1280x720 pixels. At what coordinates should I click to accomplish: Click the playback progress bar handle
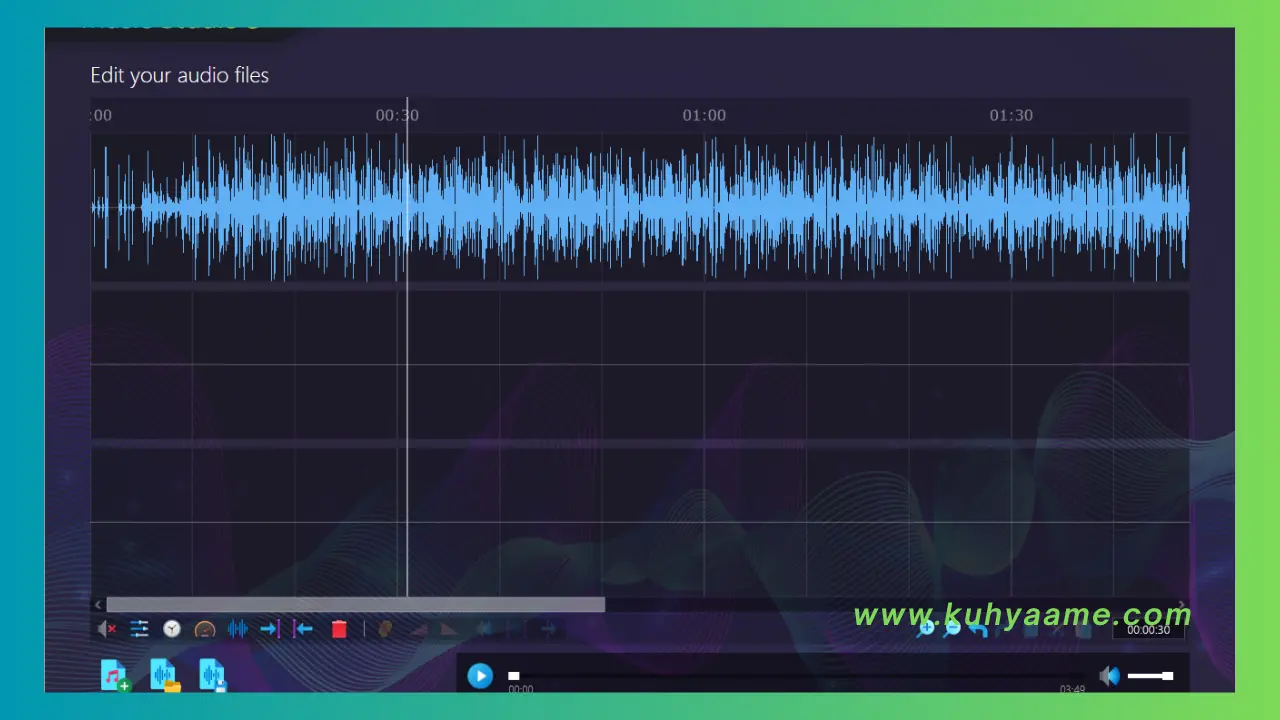[514, 676]
